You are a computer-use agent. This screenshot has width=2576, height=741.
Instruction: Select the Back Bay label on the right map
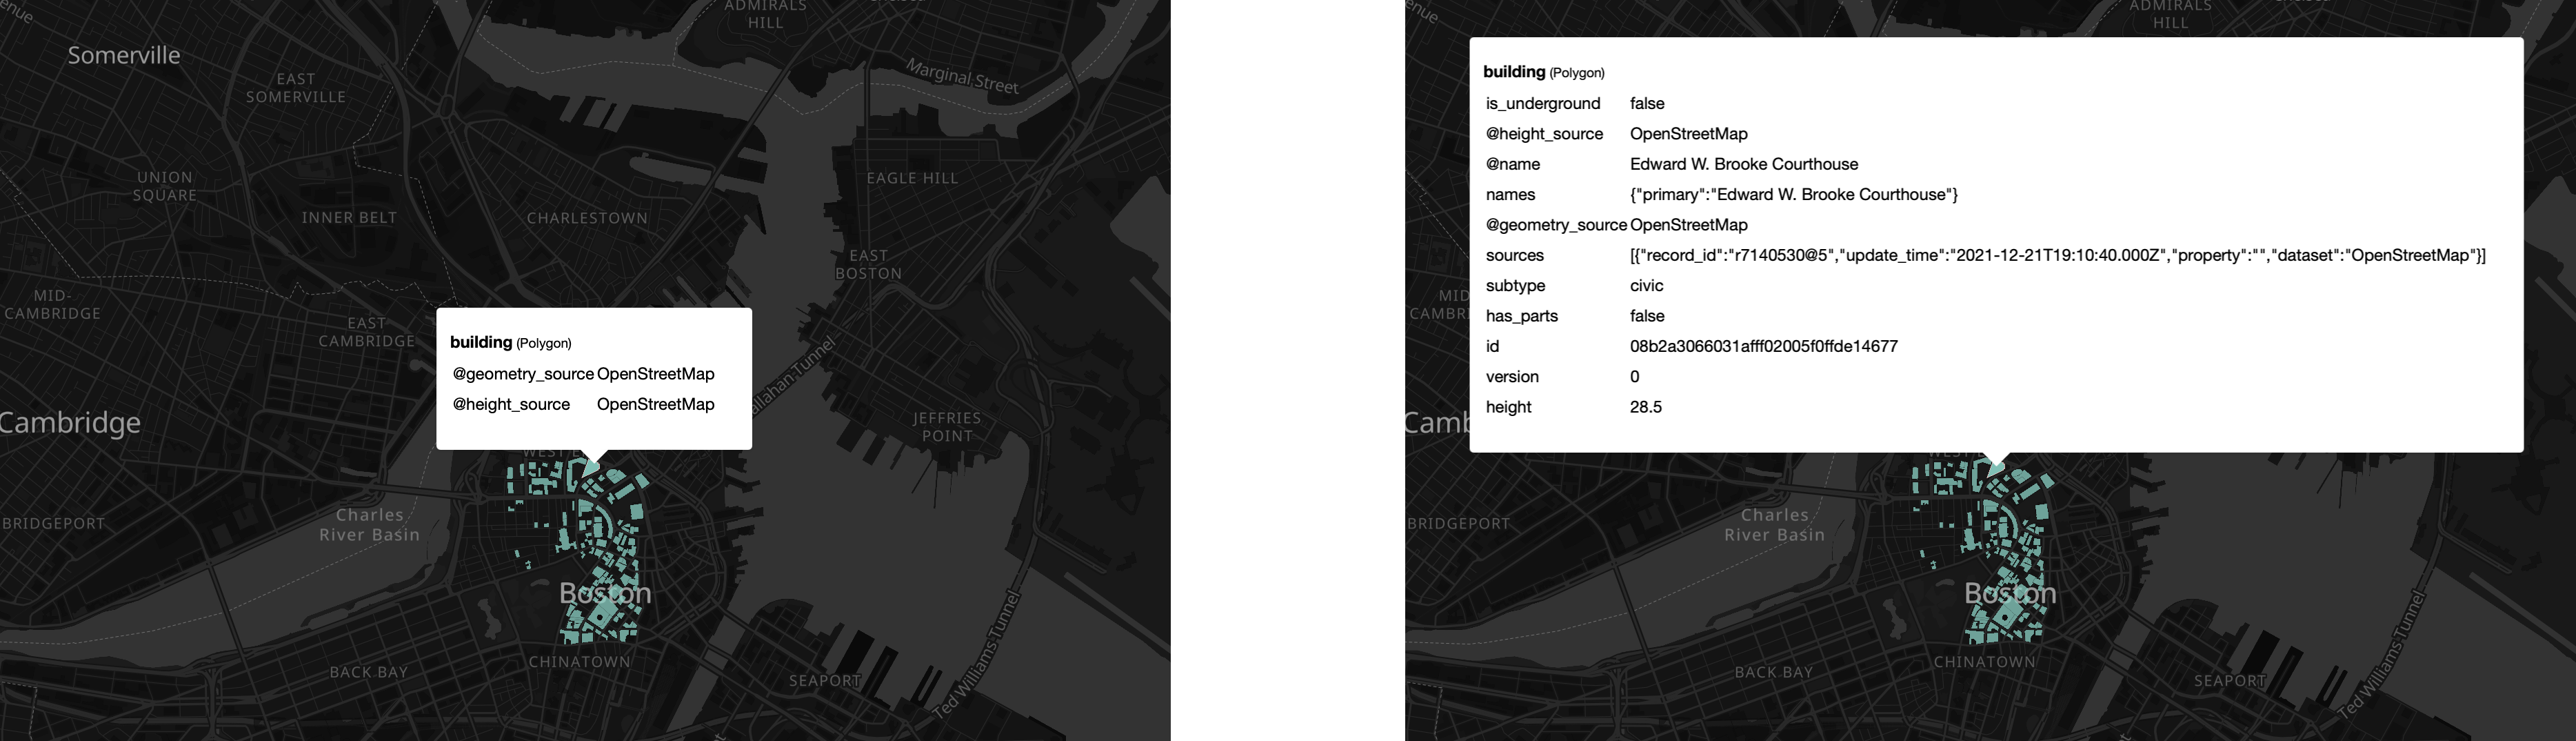click(x=1774, y=672)
